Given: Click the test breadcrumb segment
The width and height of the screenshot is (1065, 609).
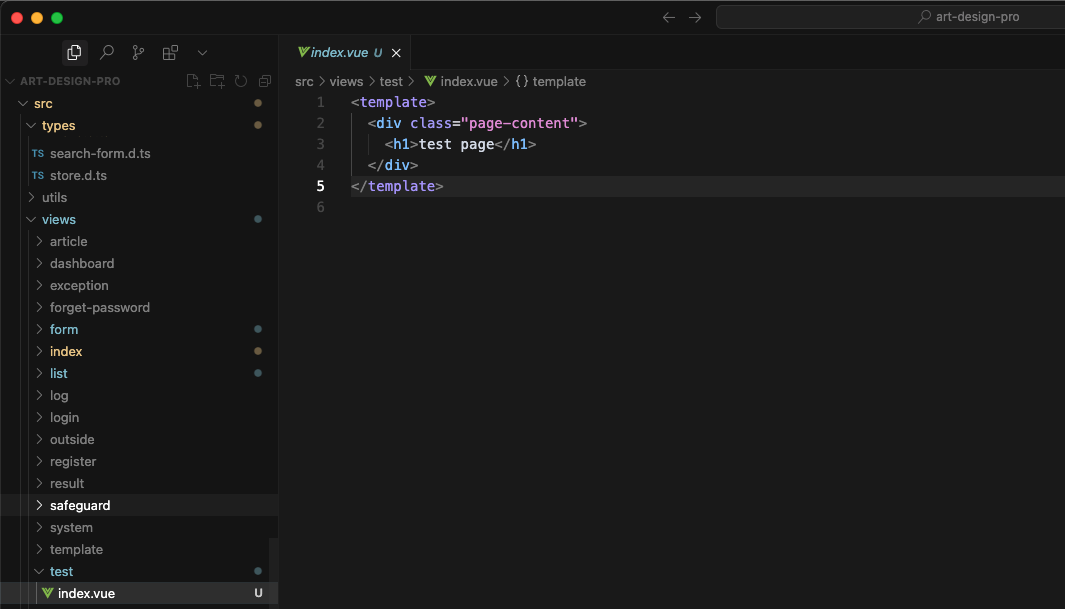Looking at the screenshot, I should [x=391, y=81].
